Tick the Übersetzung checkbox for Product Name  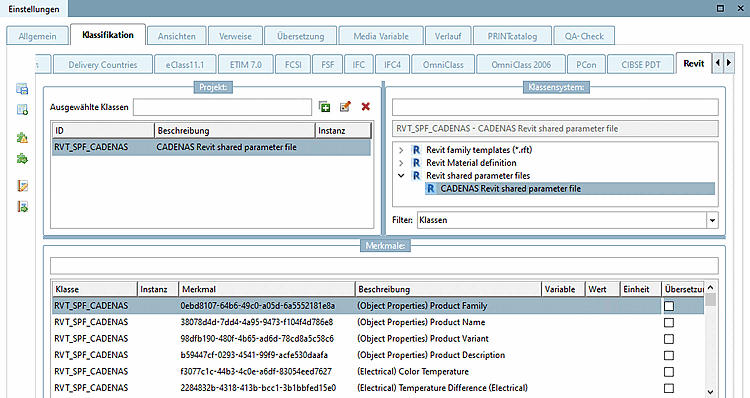point(669,322)
